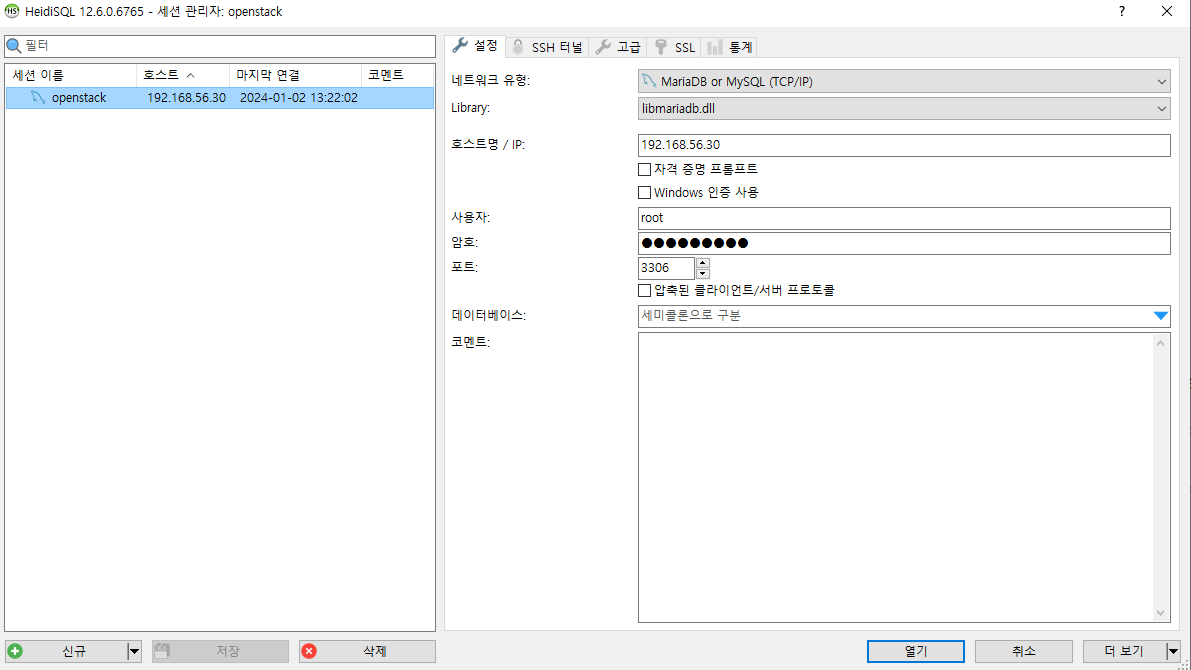Click comment scrollbar up arrow
Viewport: 1191px width, 670px height.
coord(1161,343)
